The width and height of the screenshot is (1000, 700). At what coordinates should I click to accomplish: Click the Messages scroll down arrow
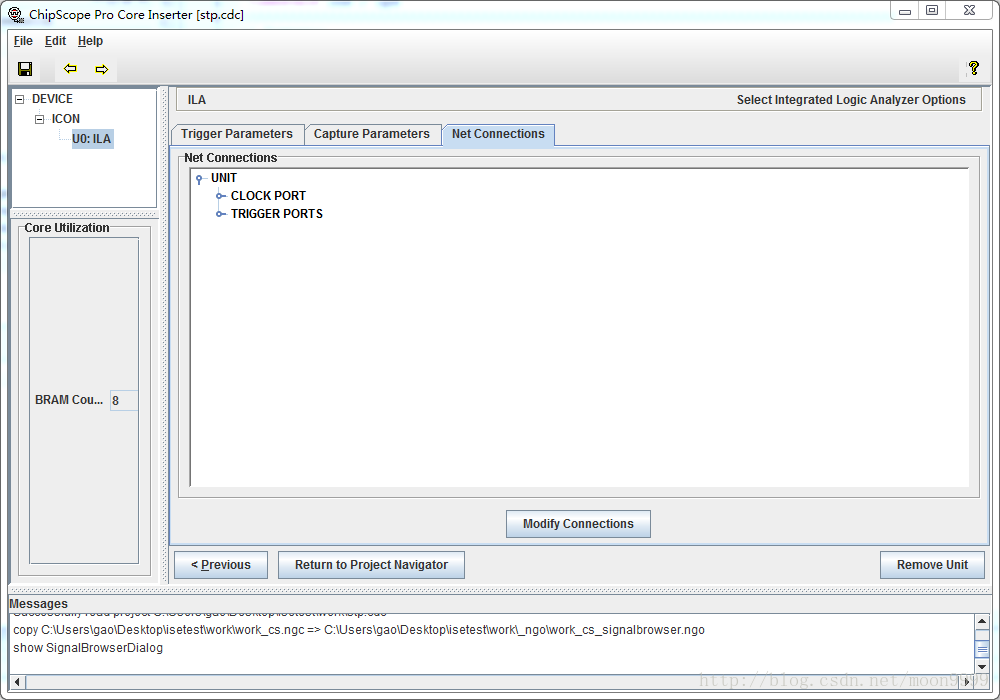click(982, 666)
